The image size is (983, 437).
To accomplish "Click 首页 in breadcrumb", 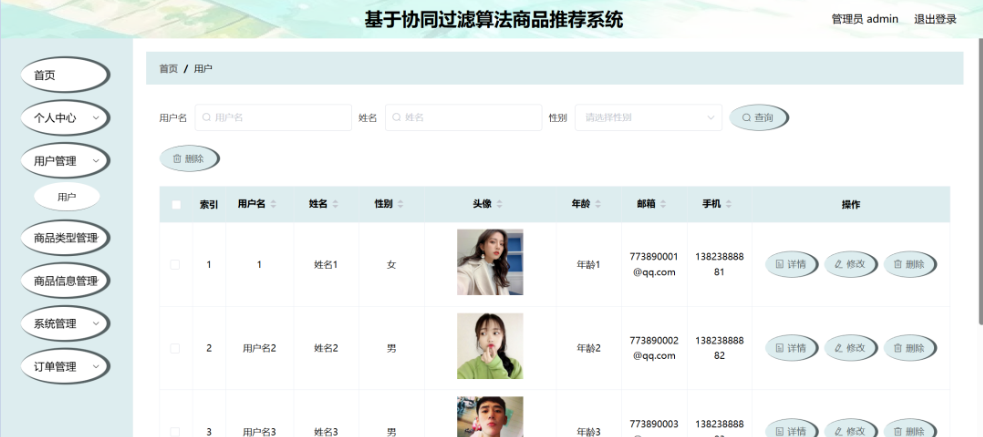I will click(168, 68).
